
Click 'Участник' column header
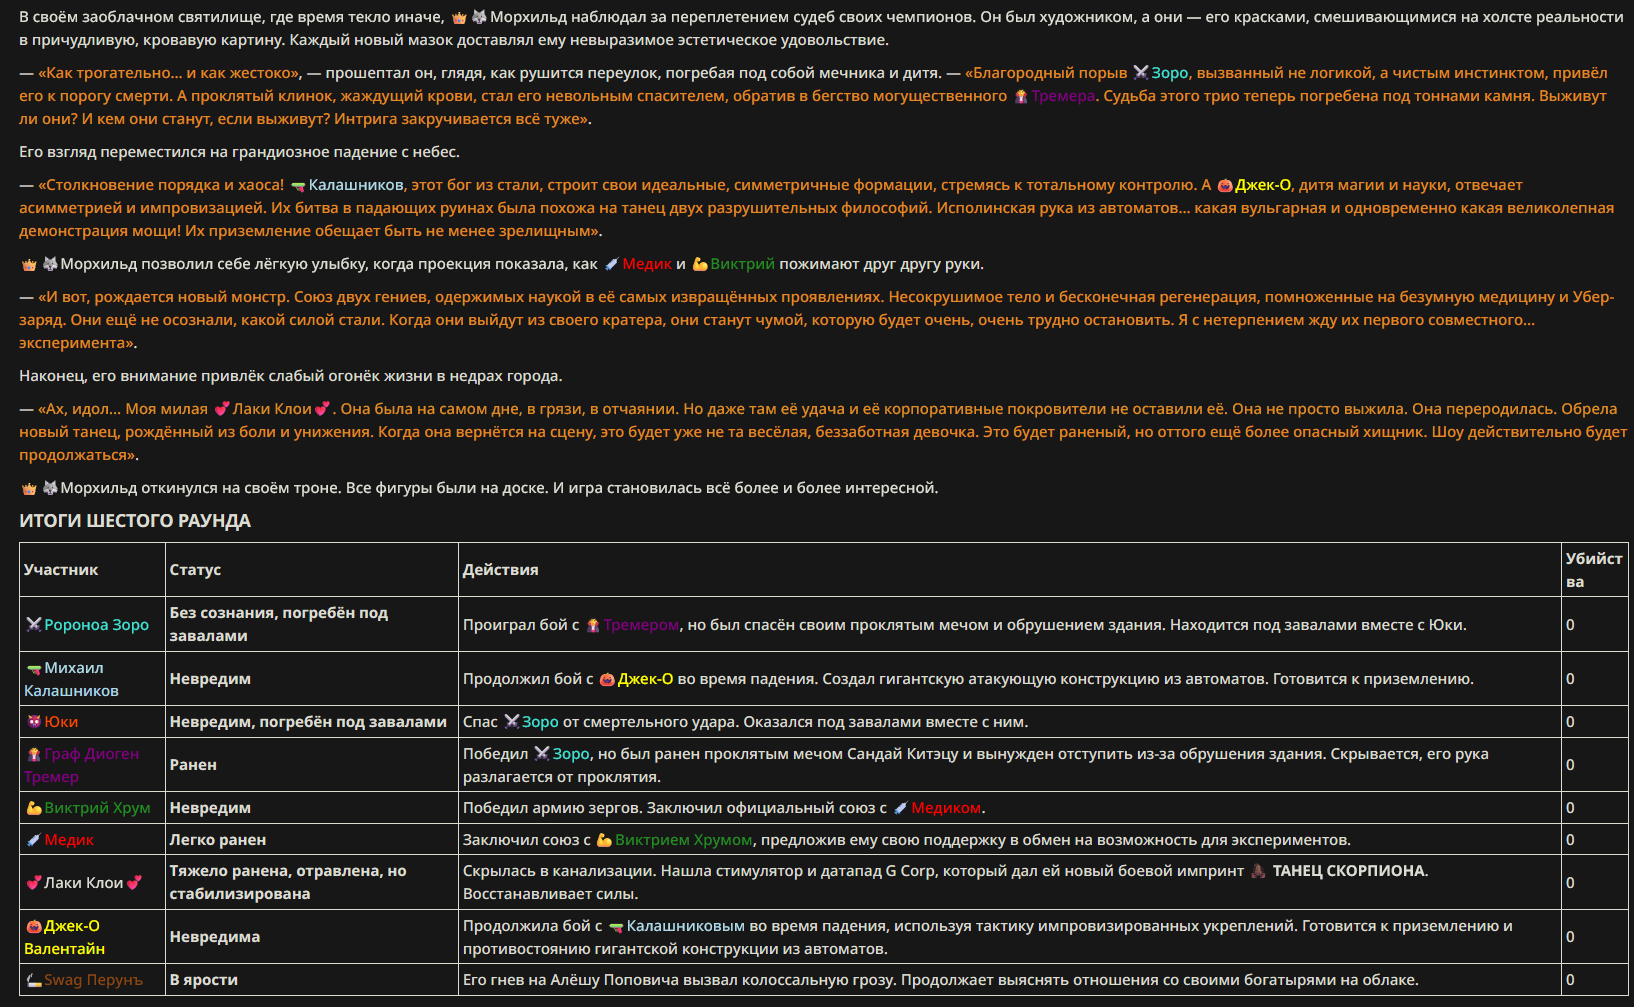coord(61,570)
